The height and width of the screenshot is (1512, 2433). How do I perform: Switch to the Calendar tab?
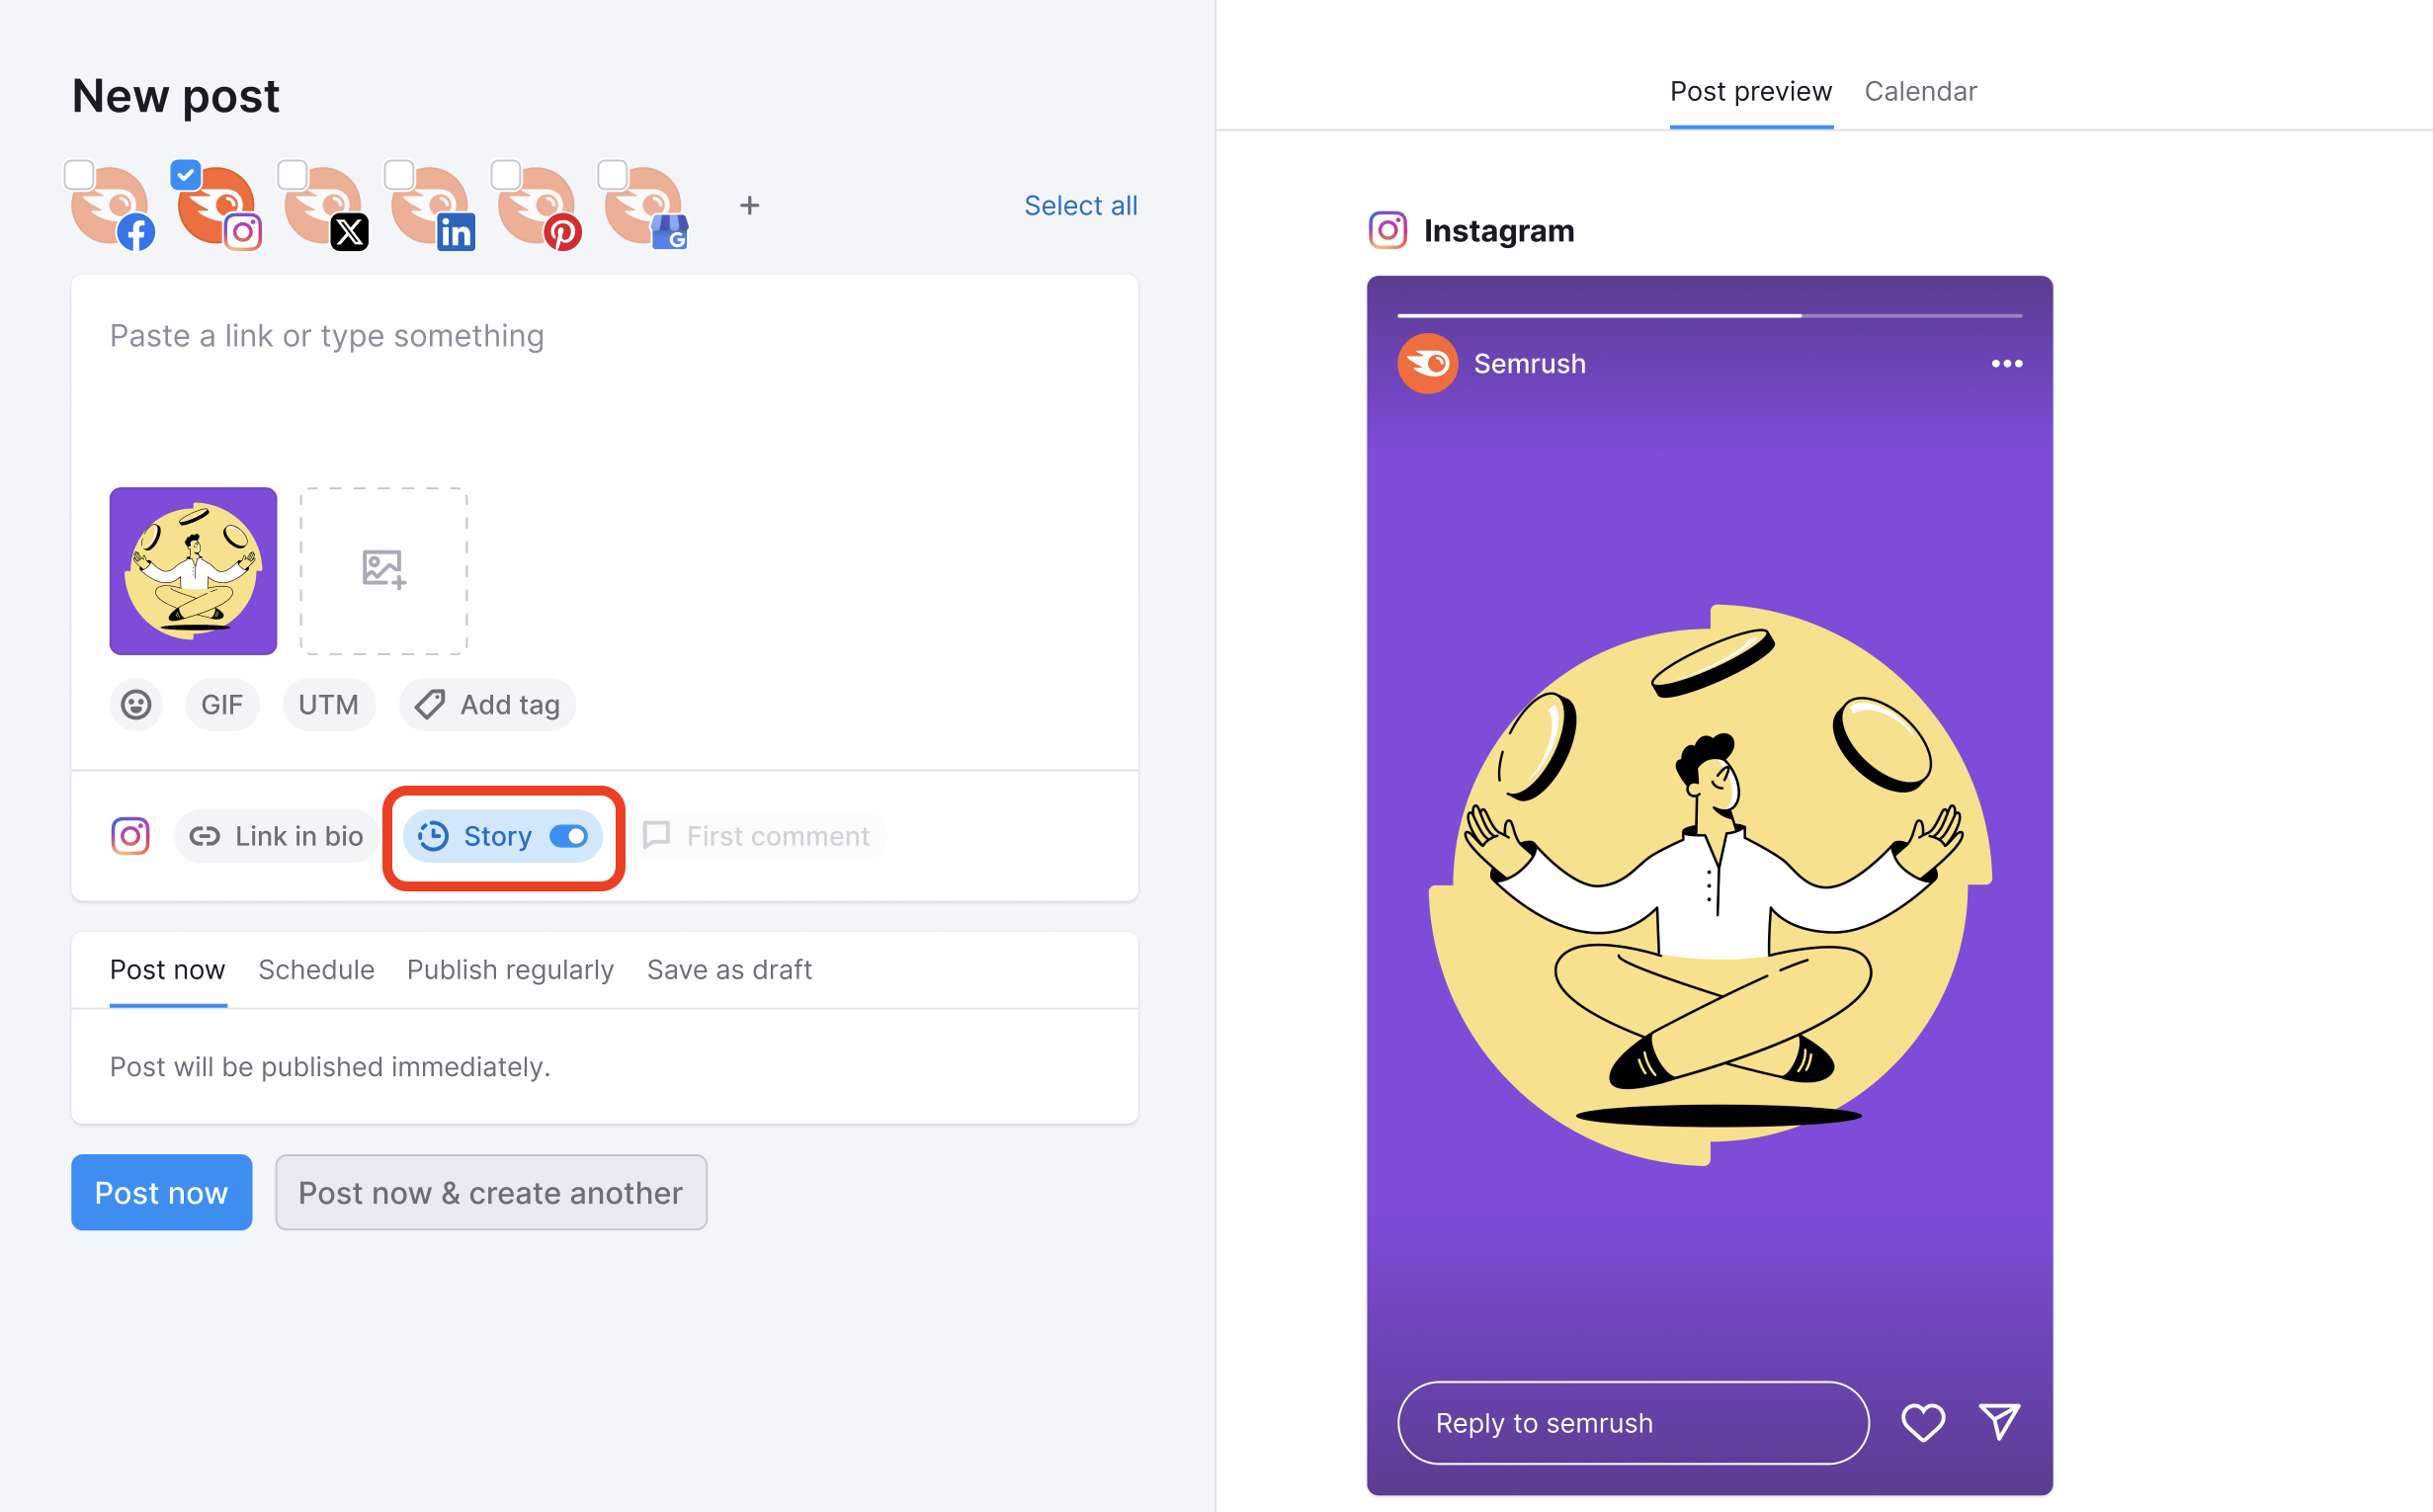coord(1921,91)
